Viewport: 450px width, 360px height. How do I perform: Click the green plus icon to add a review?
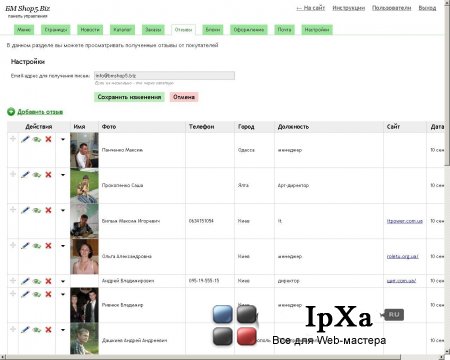(11, 112)
